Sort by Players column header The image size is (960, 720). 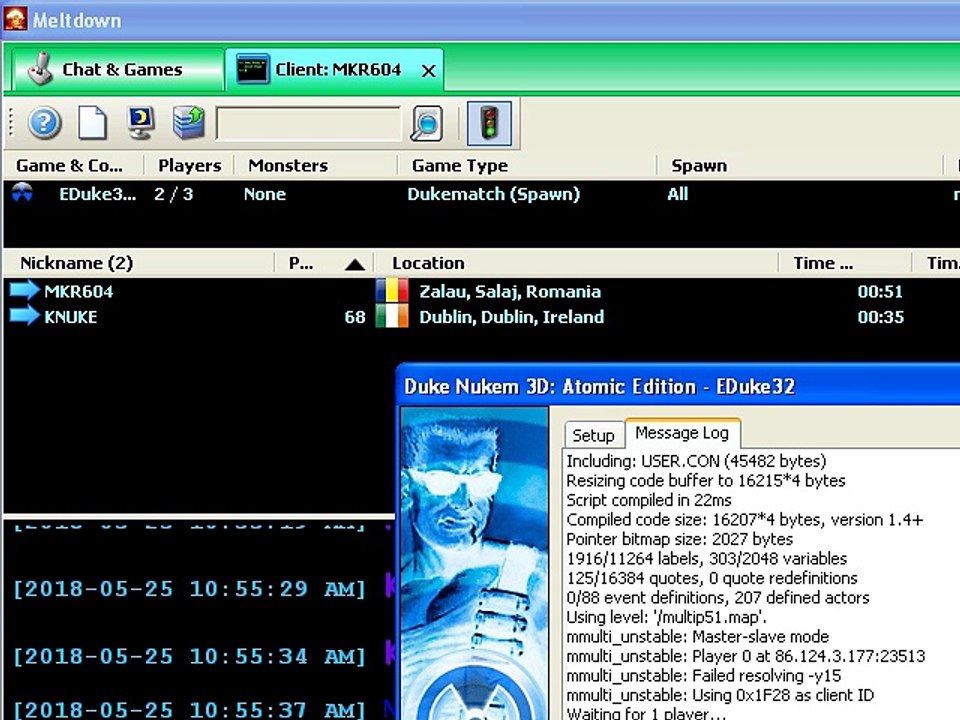(189, 165)
